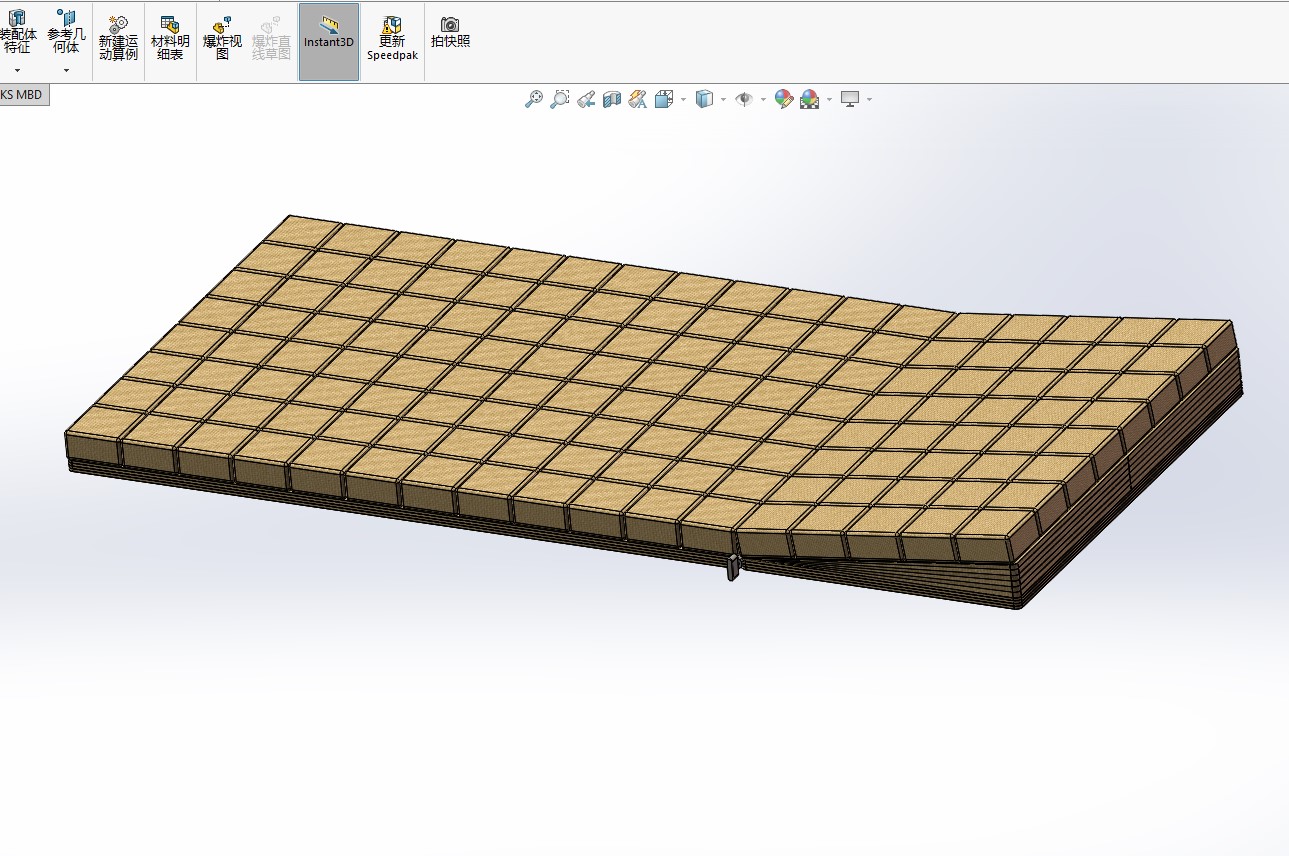Open View Settings monitor dropdown arrow
Image resolution: width=1289 pixels, height=856 pixels.
(869, 99)
